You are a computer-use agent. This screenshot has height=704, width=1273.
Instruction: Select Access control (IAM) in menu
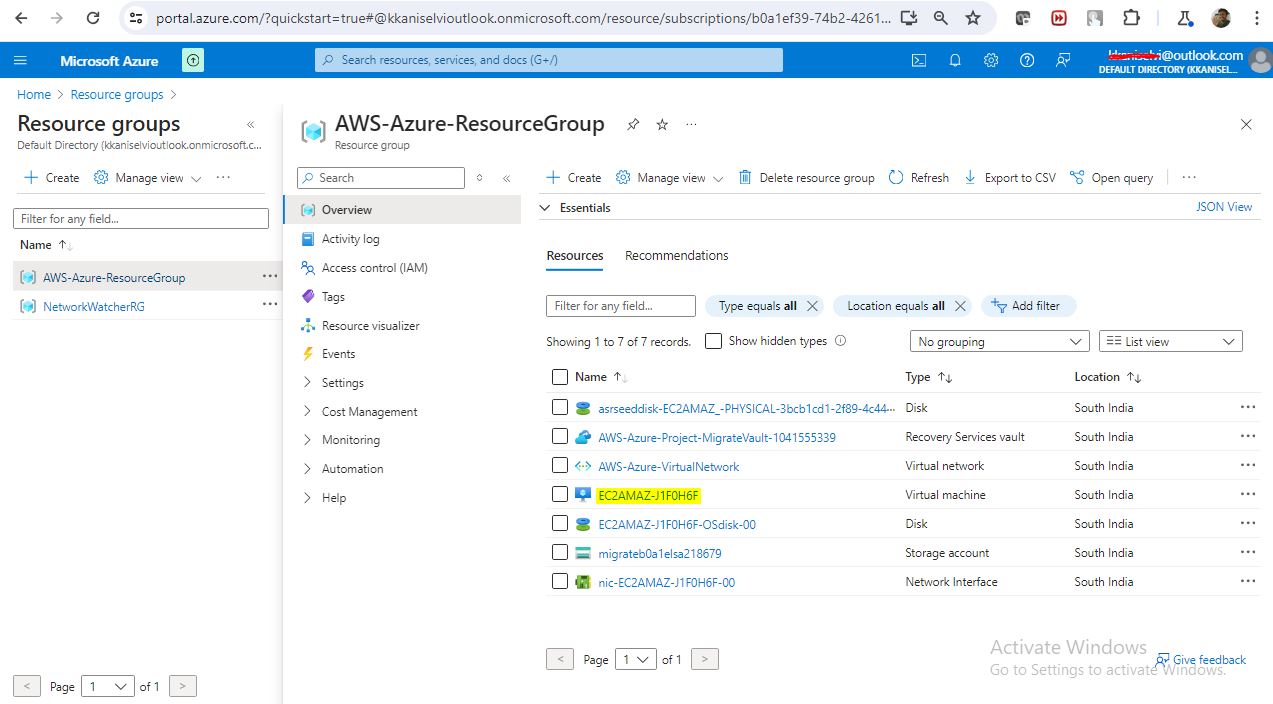(374, 268)
